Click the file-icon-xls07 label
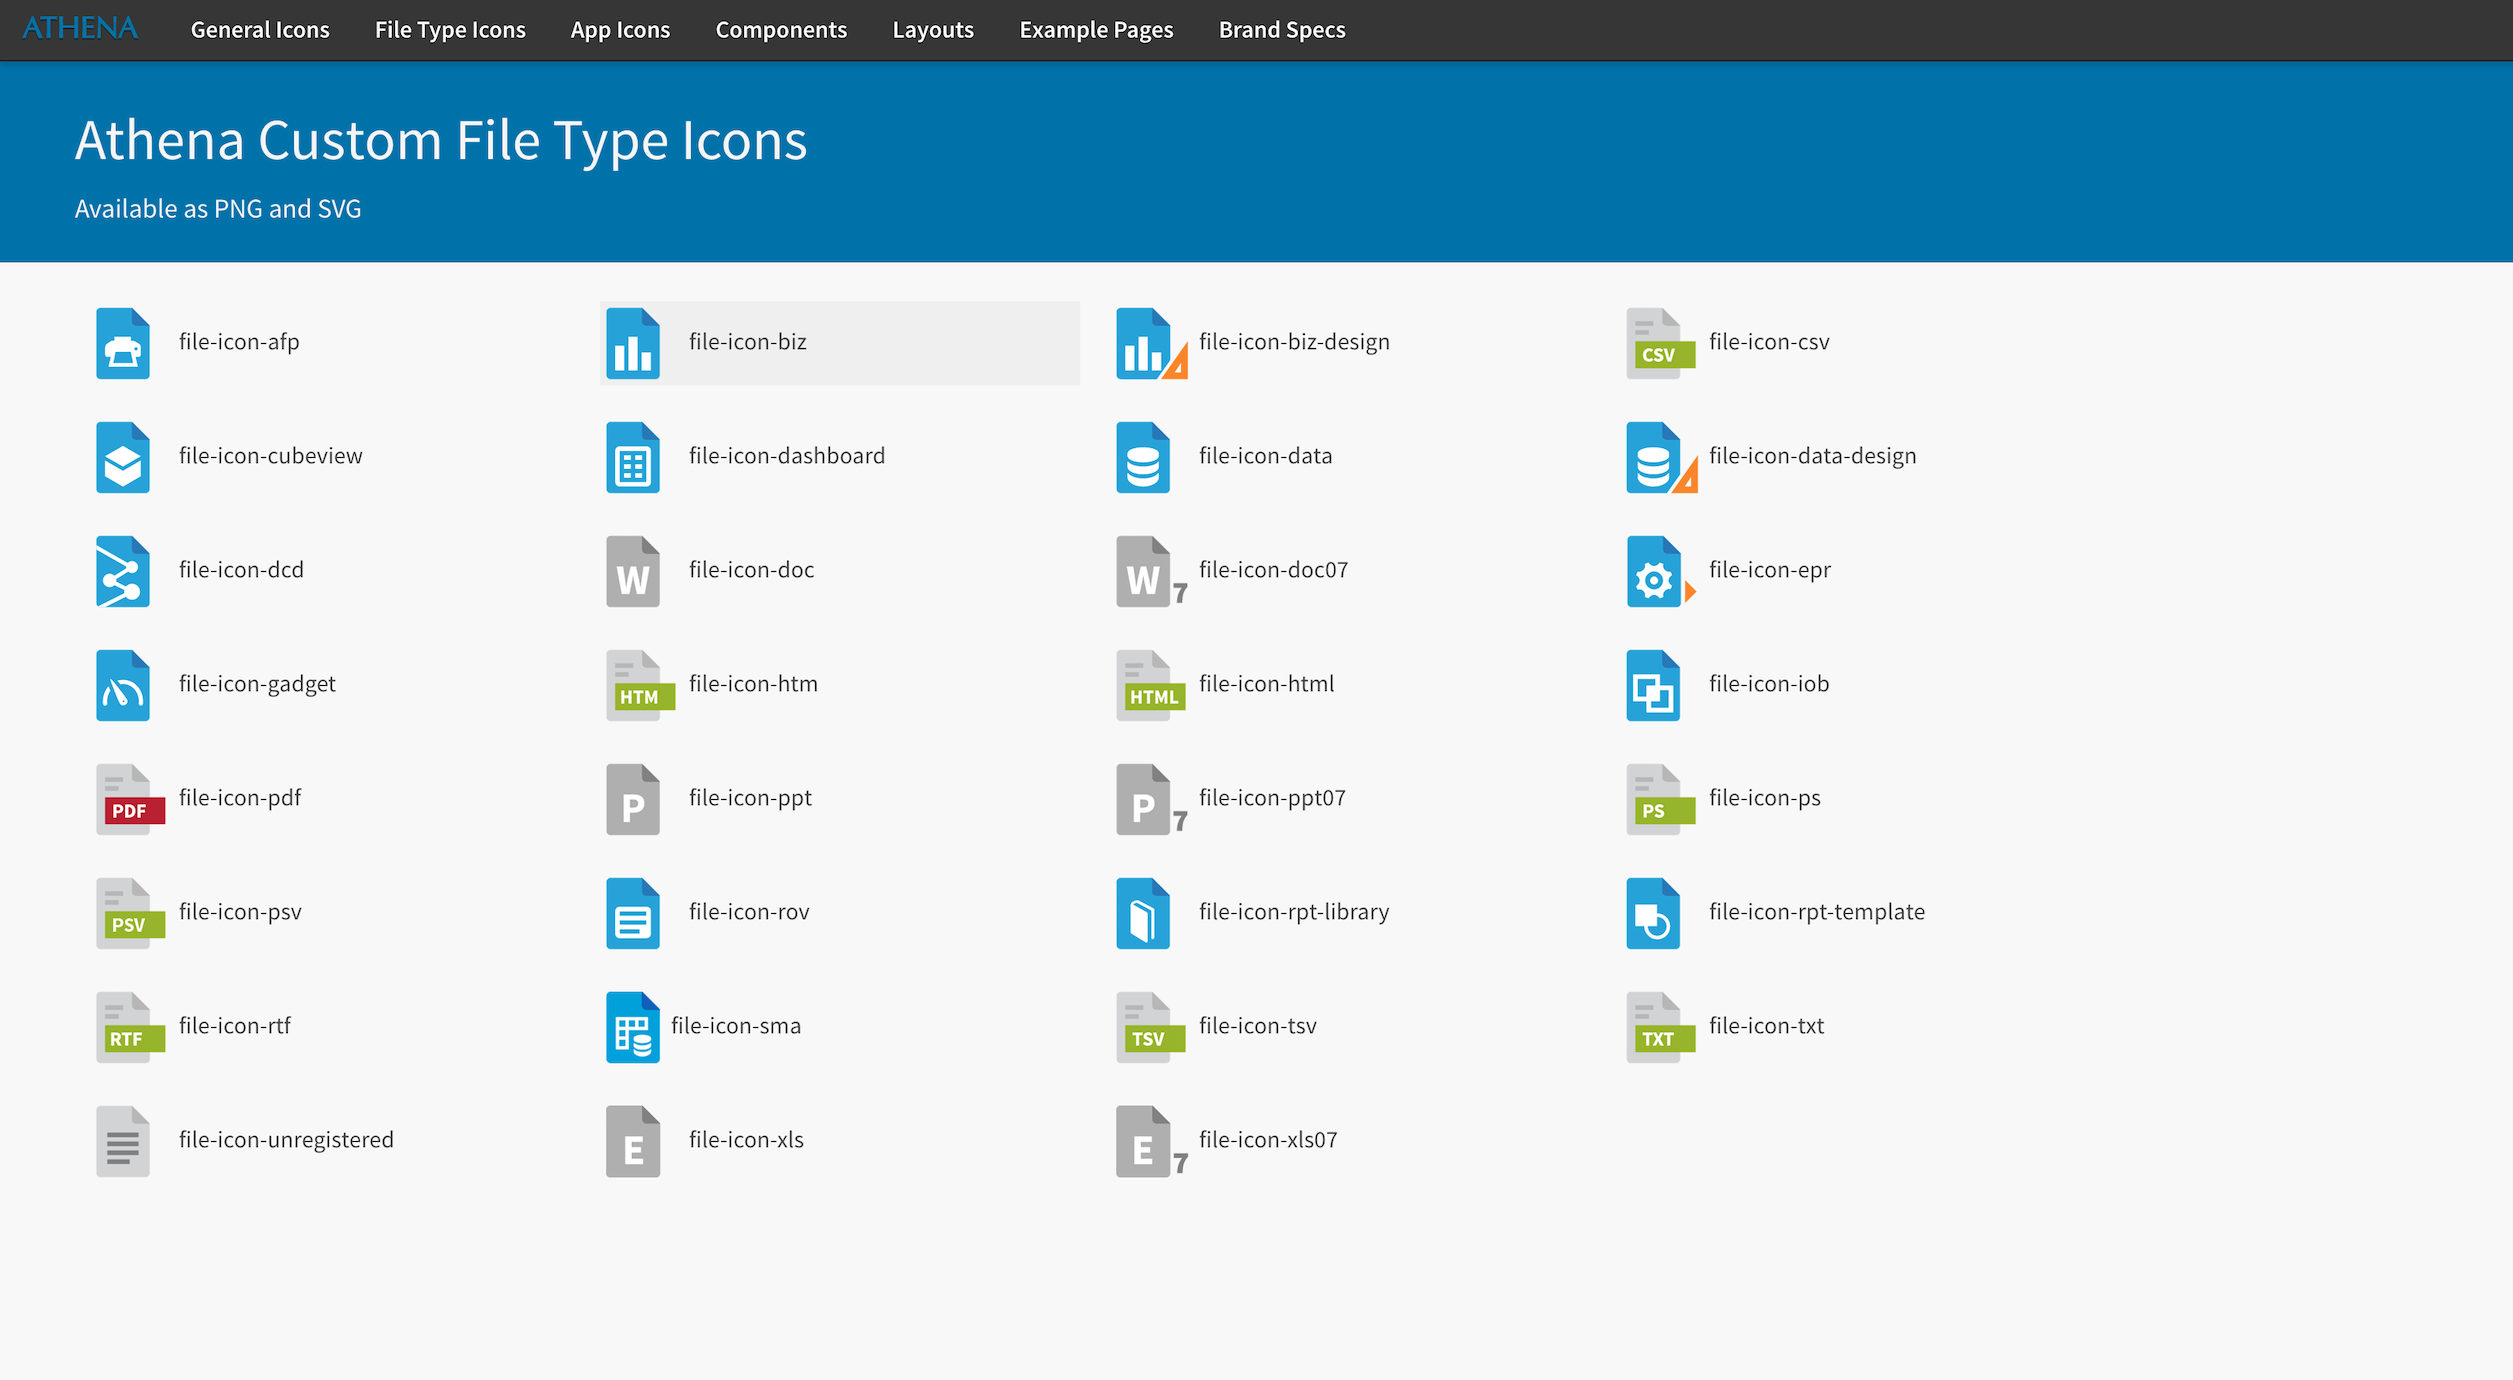The height and width of the screenshot is (1380, 2513). pyautogui.click(x=1268, y=1140)
